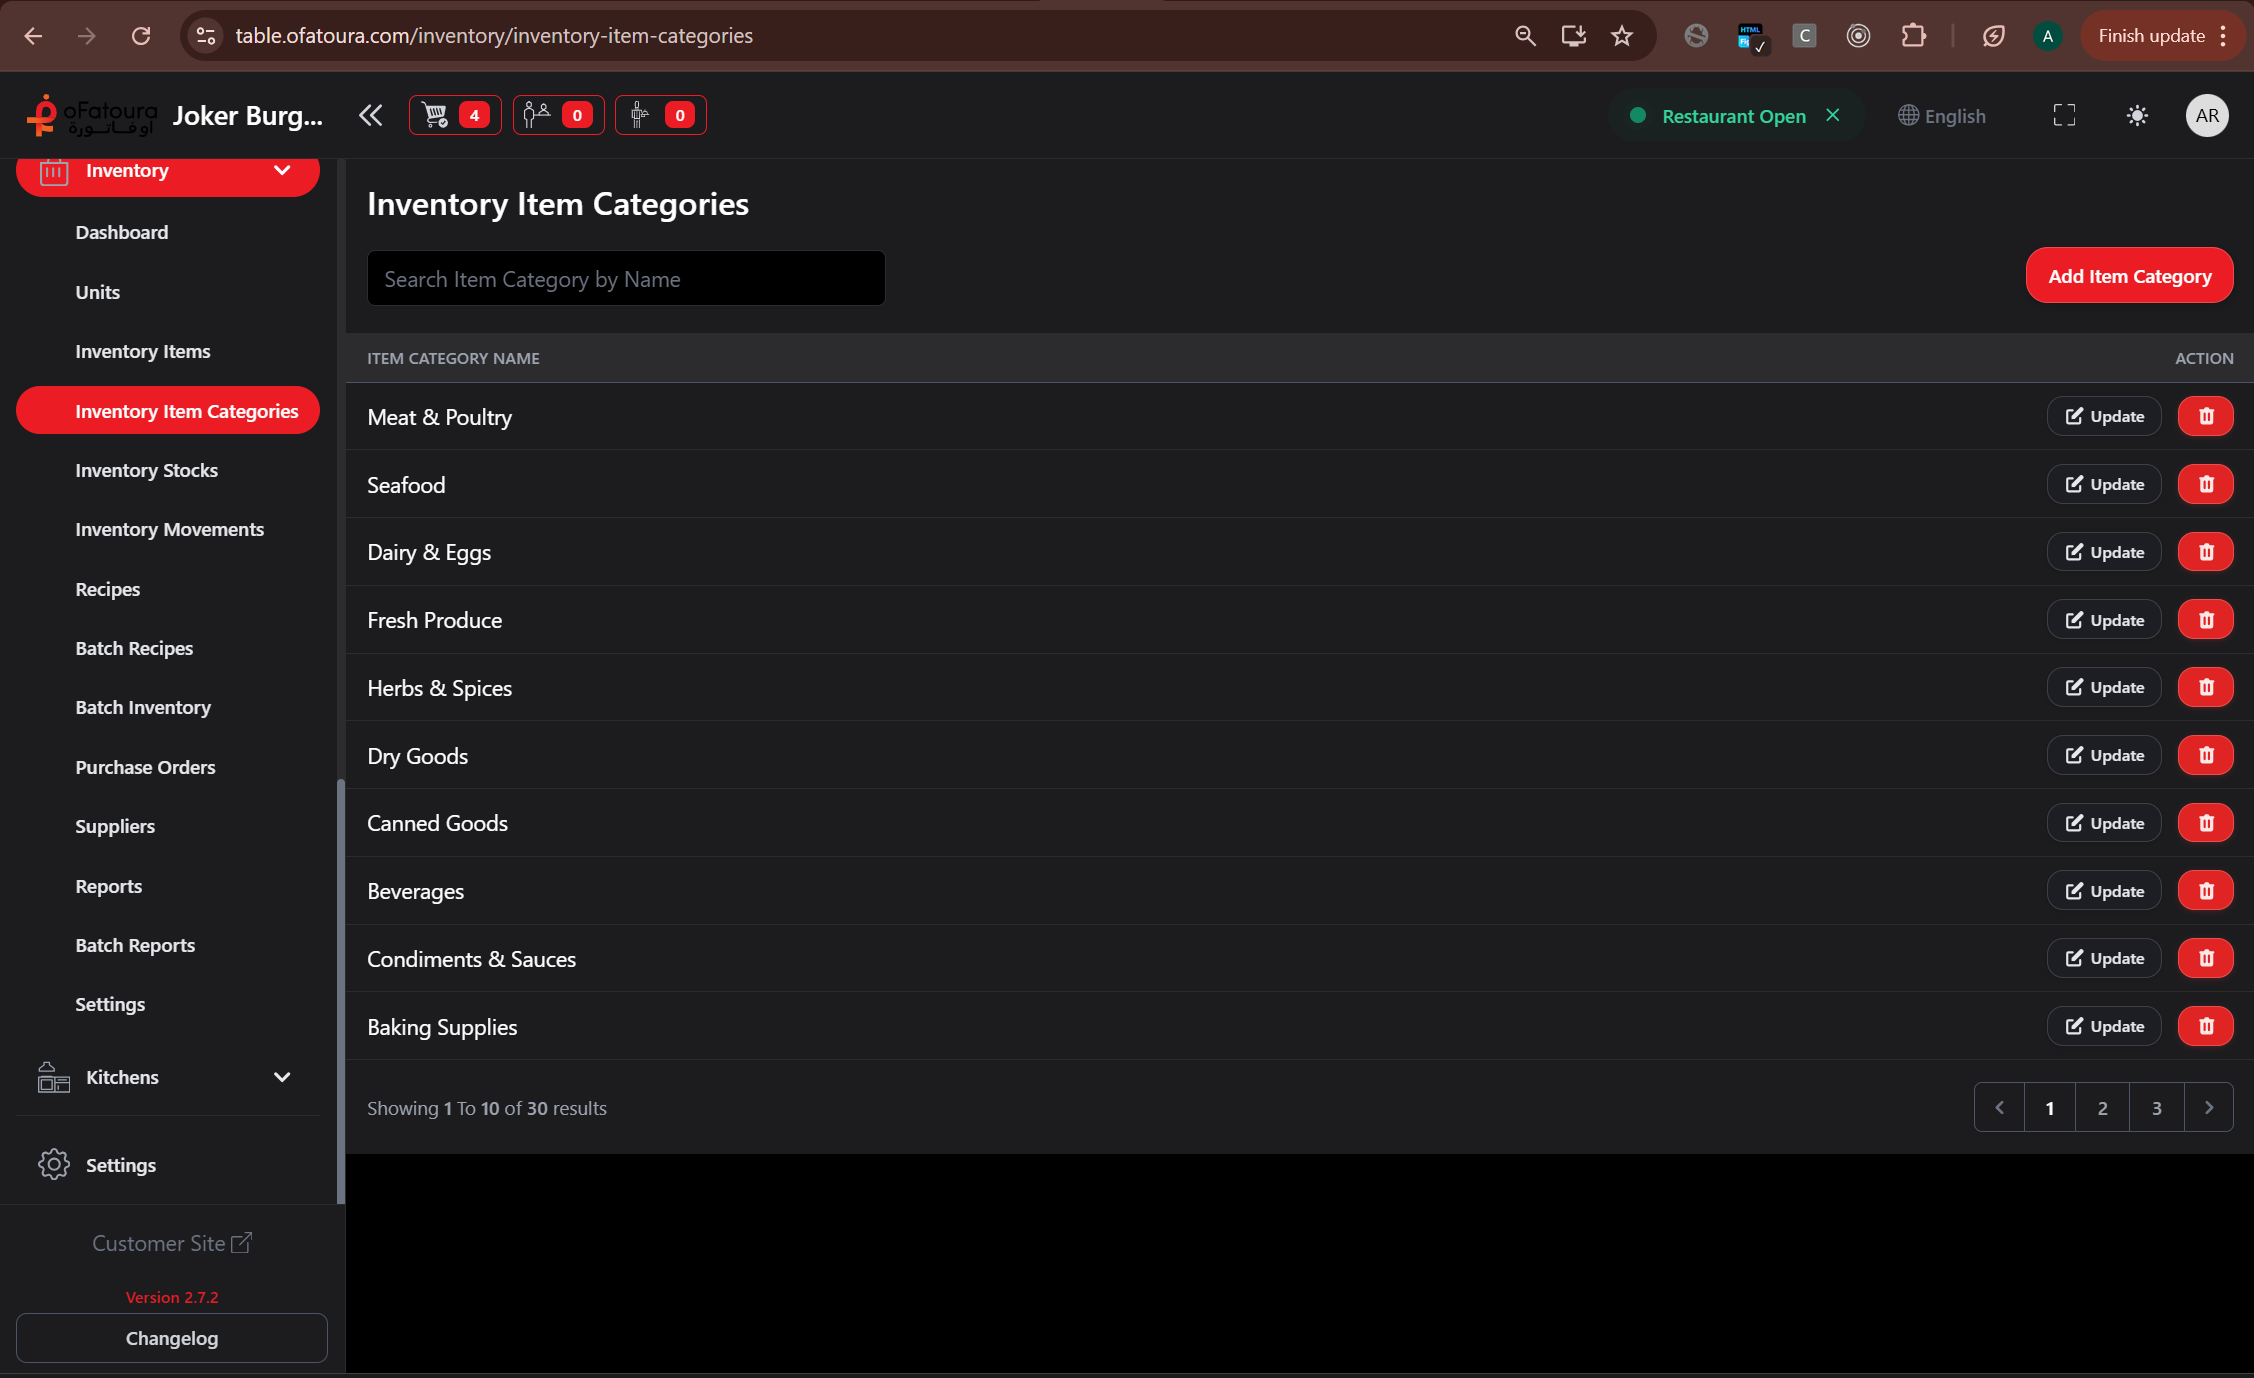Click the Update pencil icon for Dry Goods

click(2073, 755)
